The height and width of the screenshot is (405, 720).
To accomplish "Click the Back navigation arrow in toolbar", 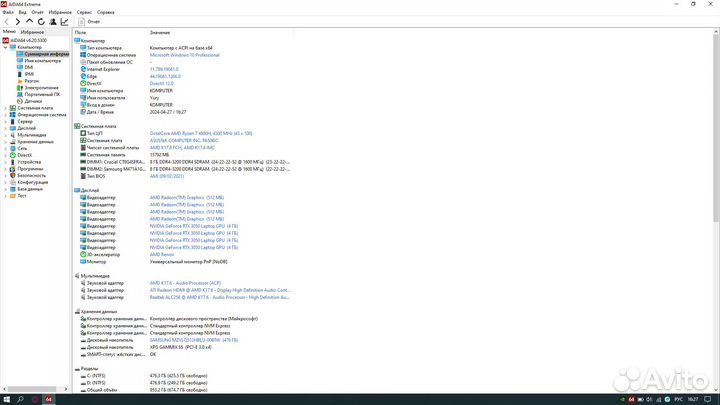I will coord(6,20).
